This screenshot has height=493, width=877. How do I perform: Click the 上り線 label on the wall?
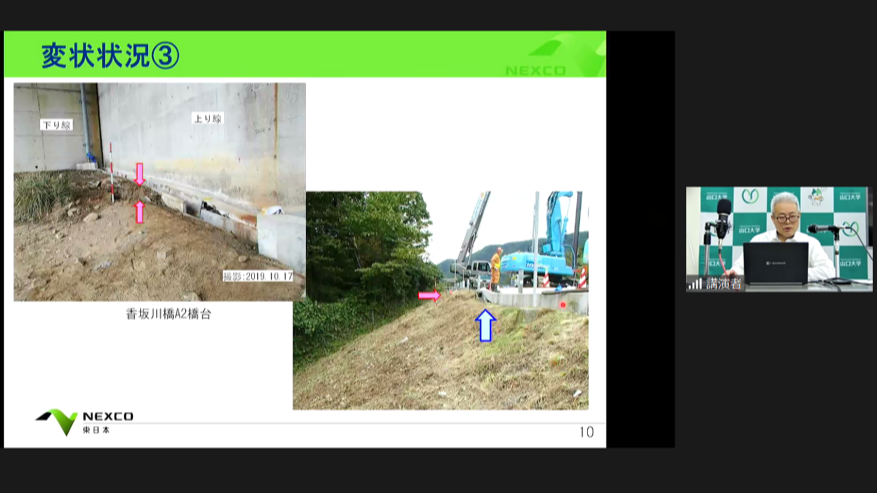click(x=207, y=118)
